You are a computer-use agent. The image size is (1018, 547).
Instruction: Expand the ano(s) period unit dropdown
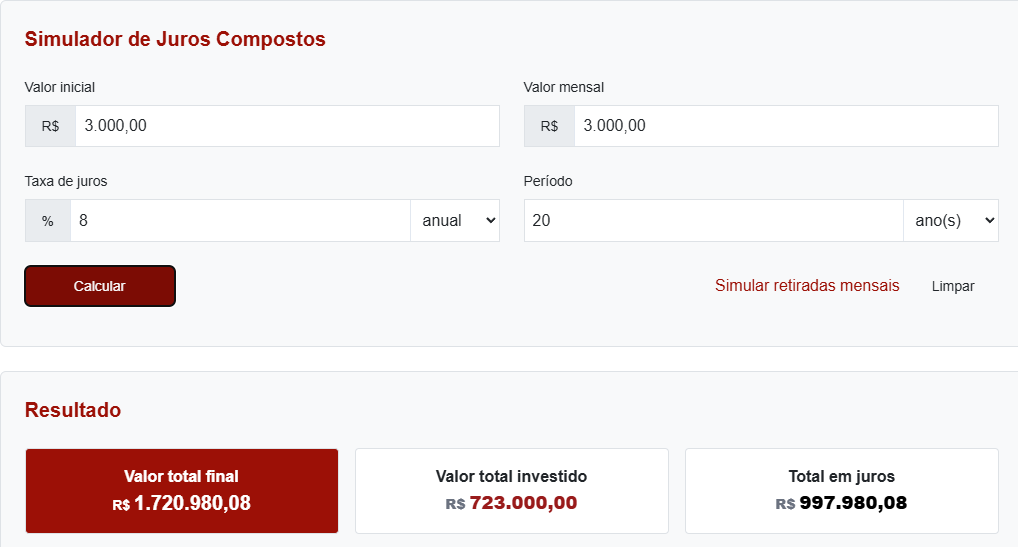(950, 220)
